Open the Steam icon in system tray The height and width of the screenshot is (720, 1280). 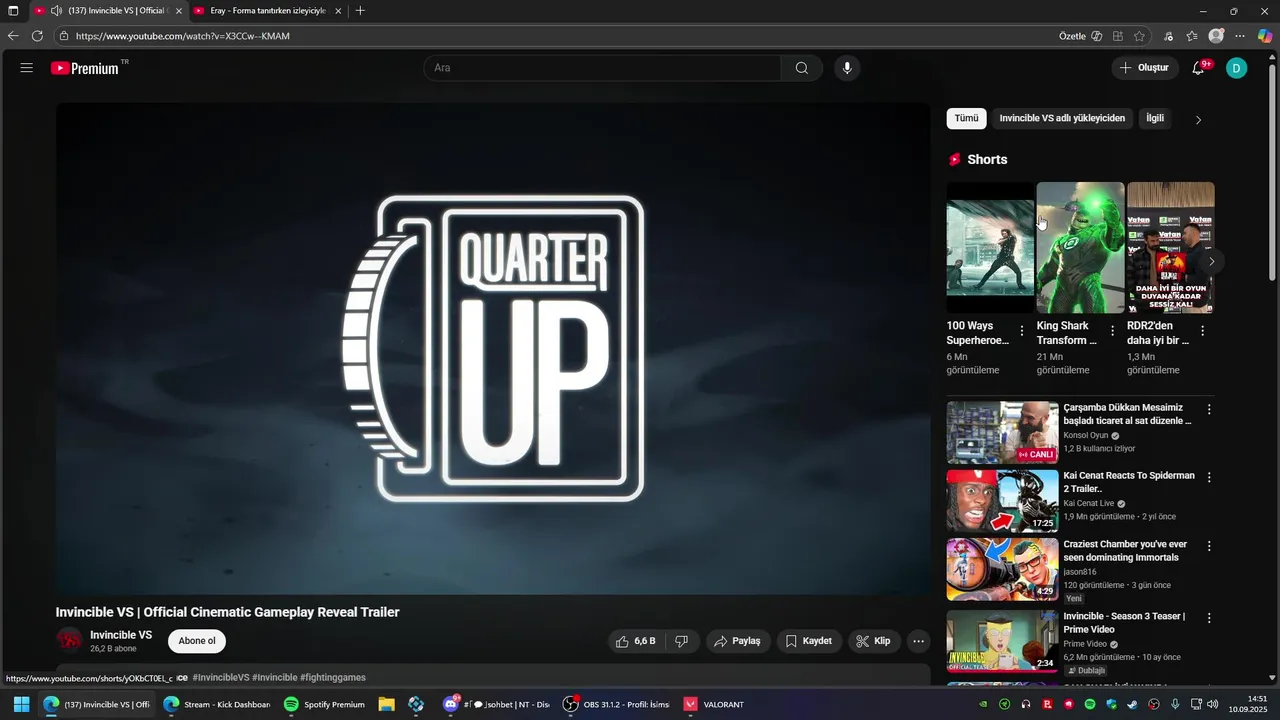click(1132, 704)
